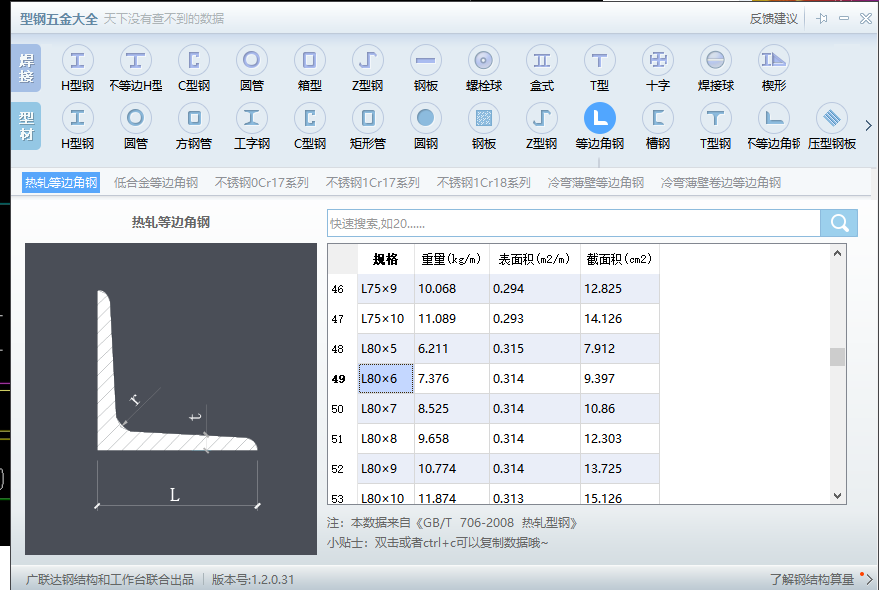Switch to 焊接 category side tab
The image size is (879, 590).
tap(26, 68)
